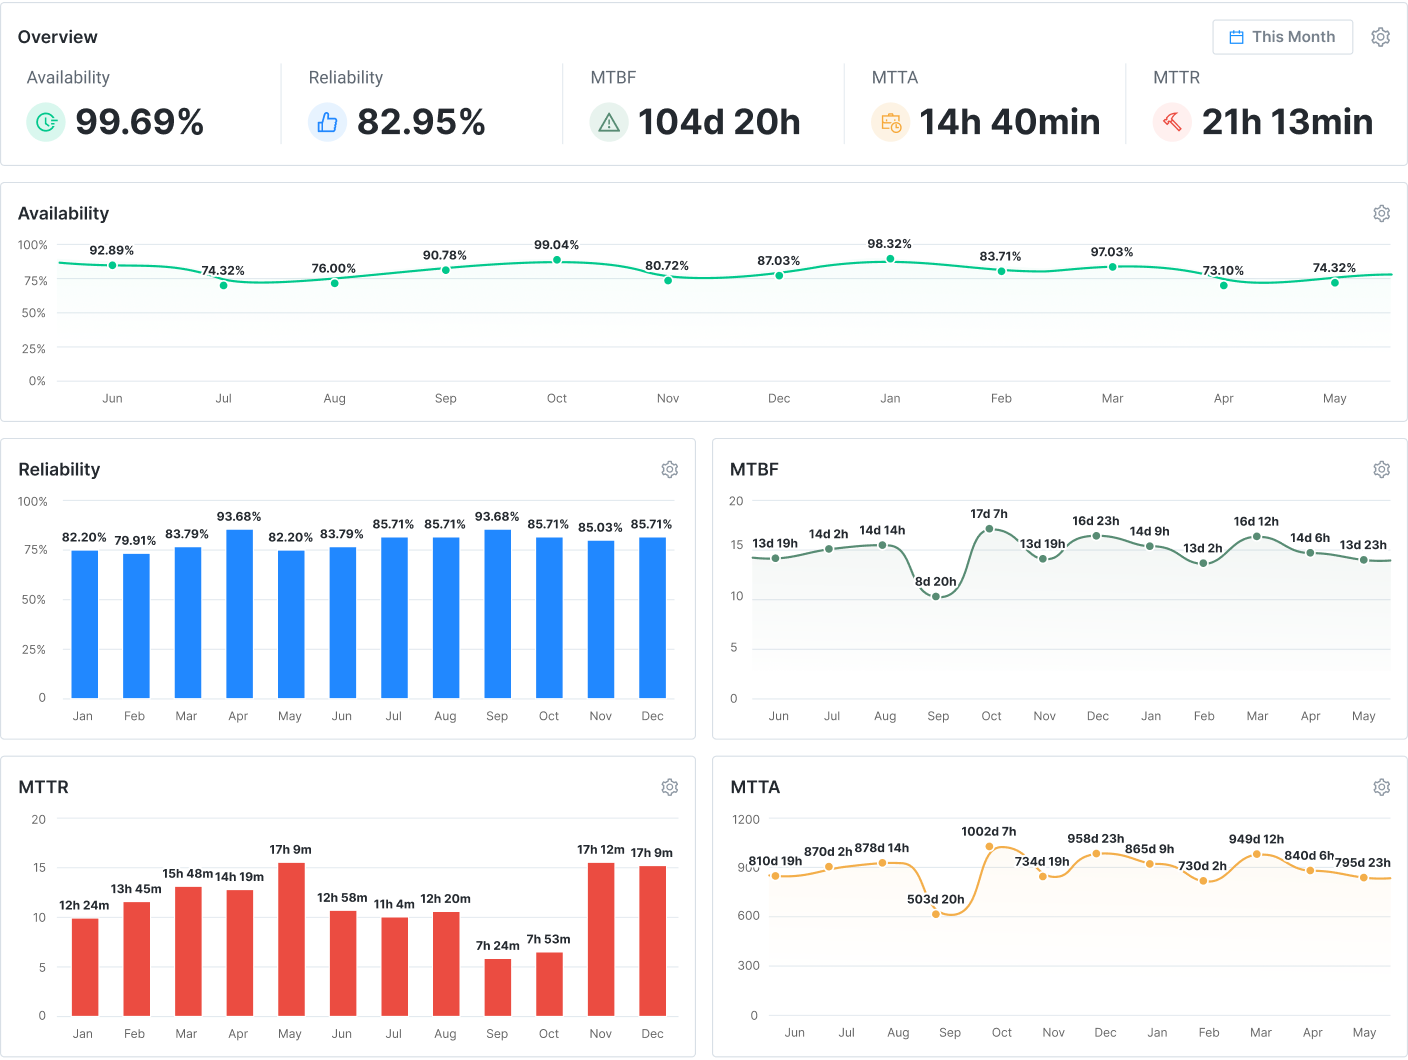Click the blue Reliability thumbs-up icon
The height and width of the screenshot is (1060, 1408).
coord(327,122)
